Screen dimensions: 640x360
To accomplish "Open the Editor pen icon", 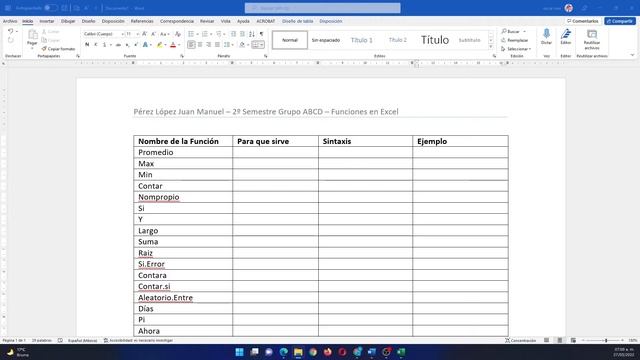I will point(566,34).
